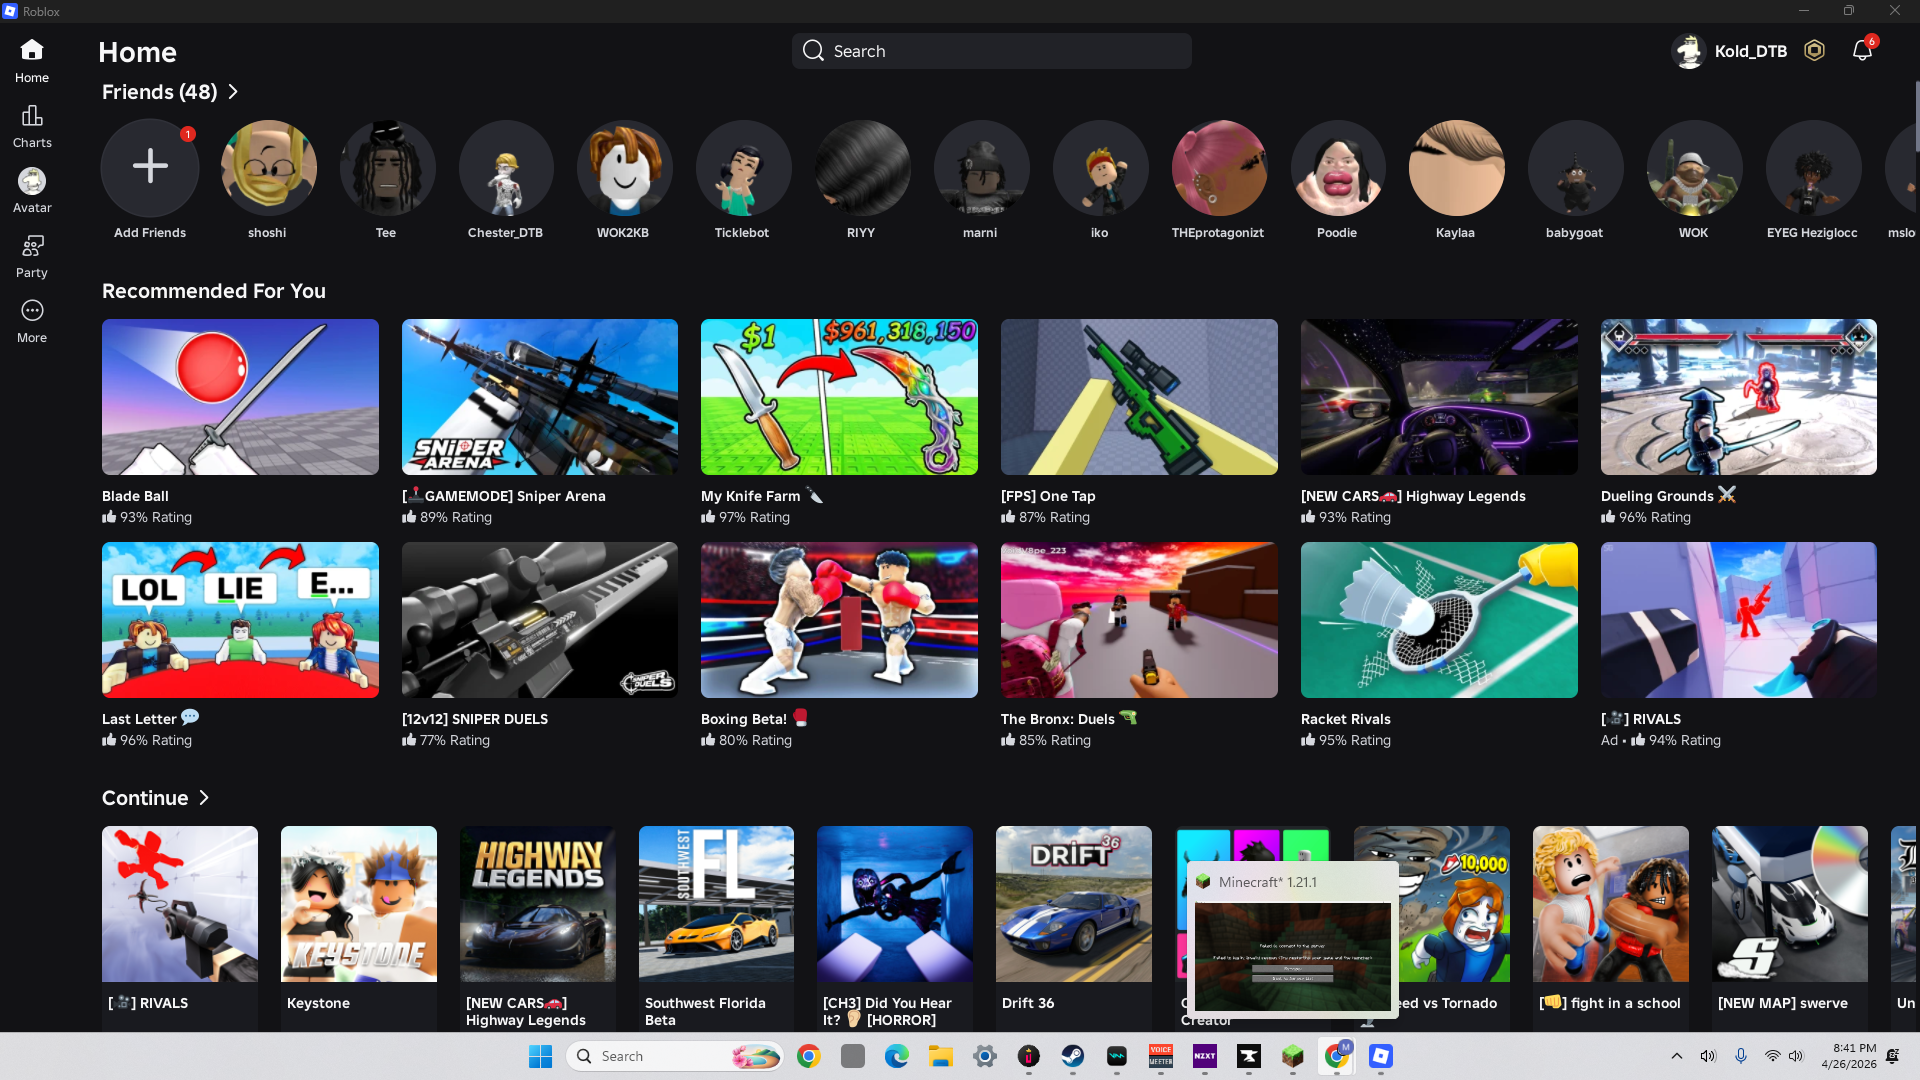Open Ticklebot's friend avatar

tap(743, 167)
